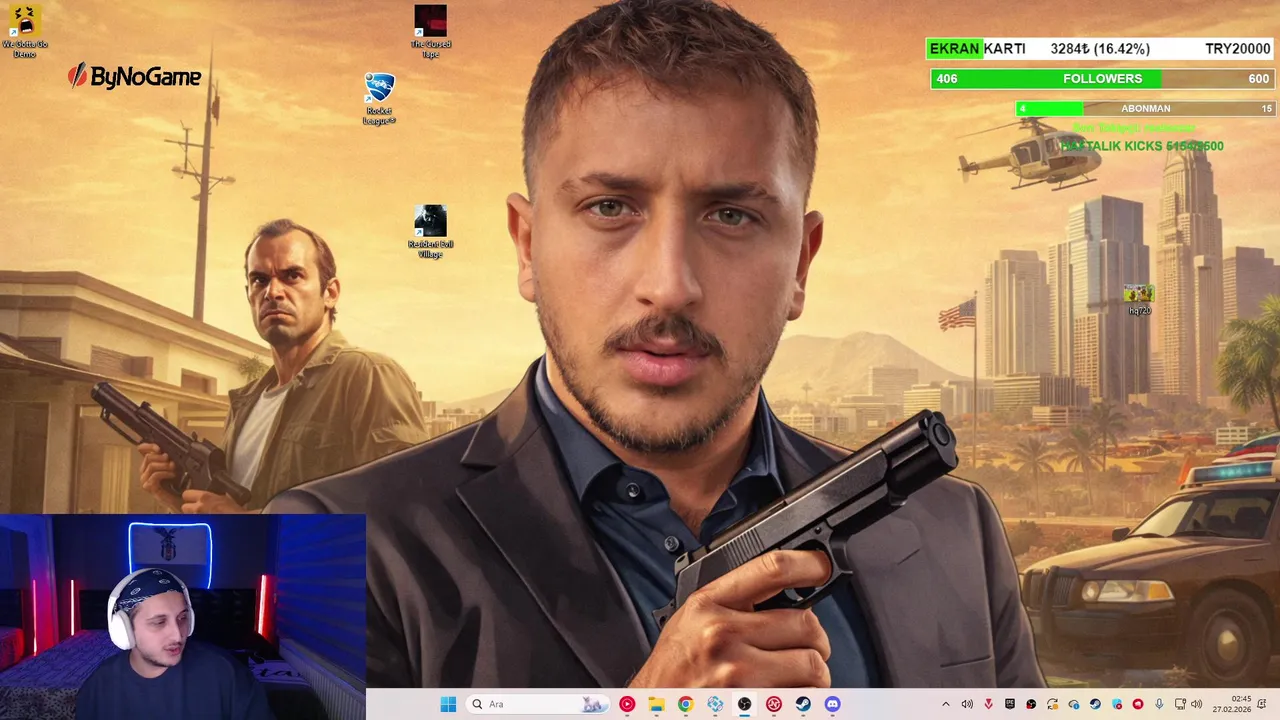The height and width of the screenshot is (720, 1280).
Task: Select the hq720 image file on desktop
Action: [x=1139, y=299]
